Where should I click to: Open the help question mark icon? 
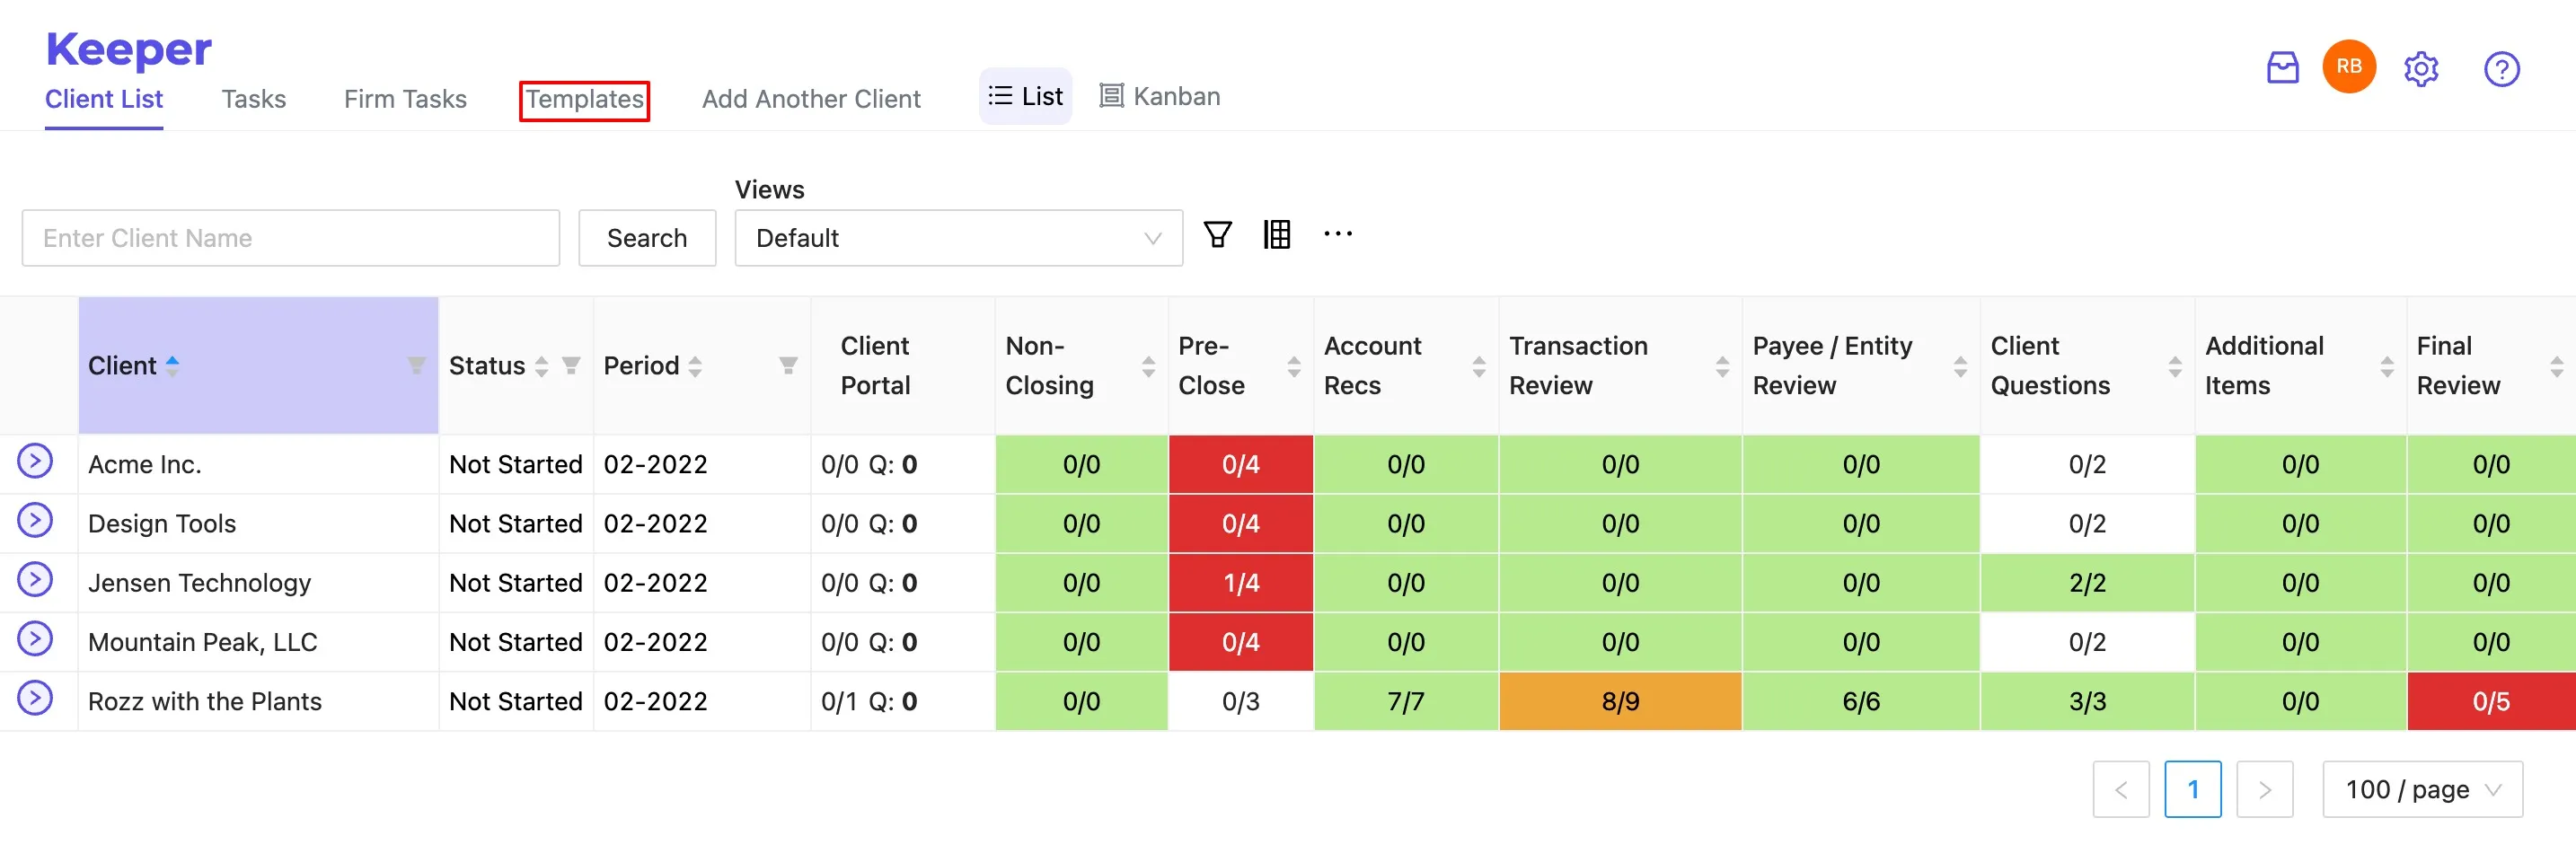pyautogui.click(x=2501, y=69)
